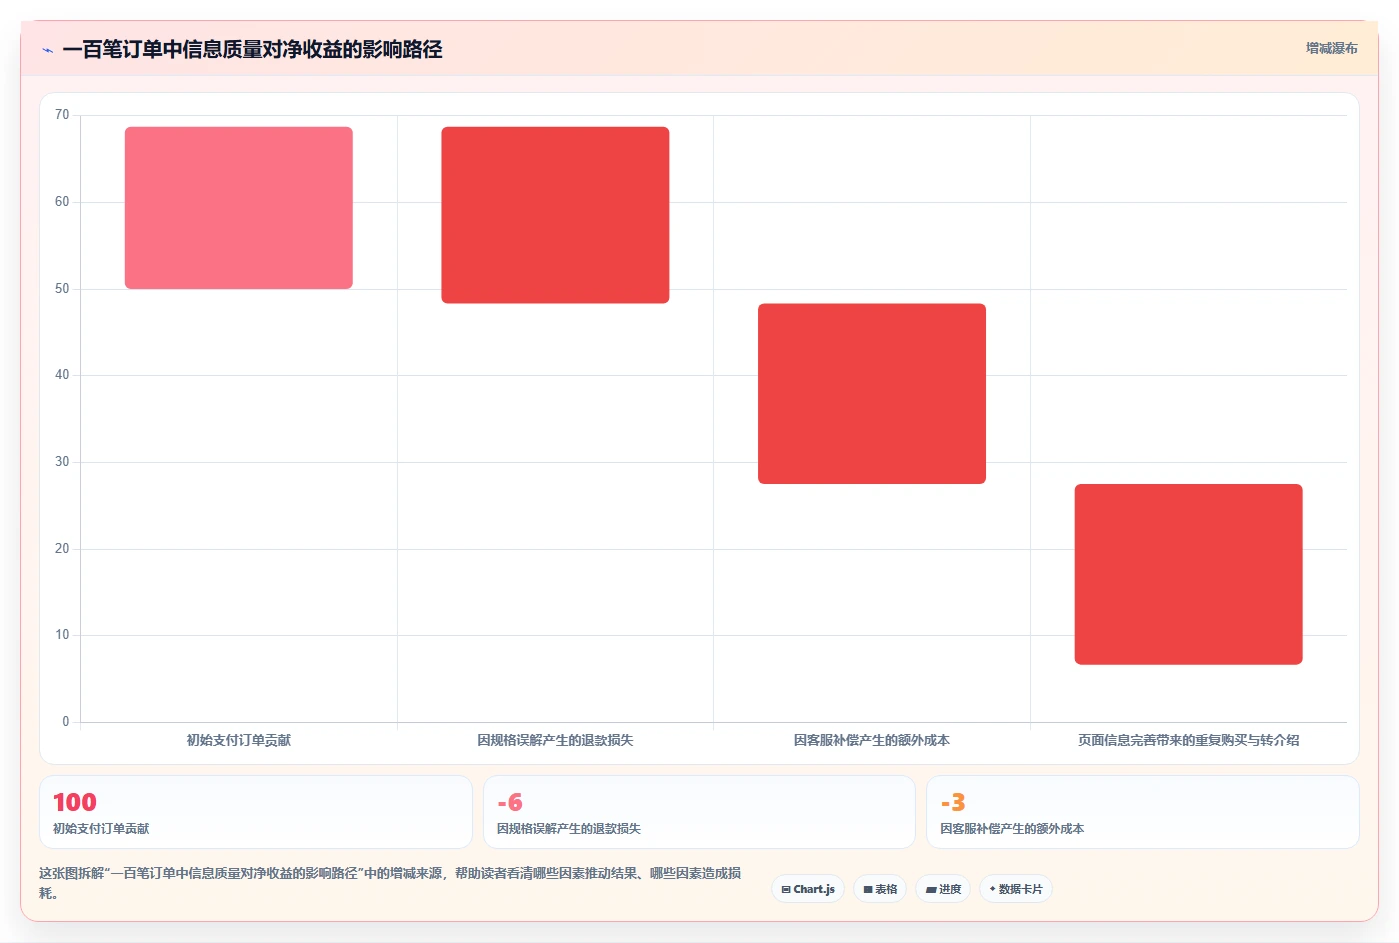The image size is (1399, 943).
Task: Click the lightning icon beside the title
Action: point(47,50)
